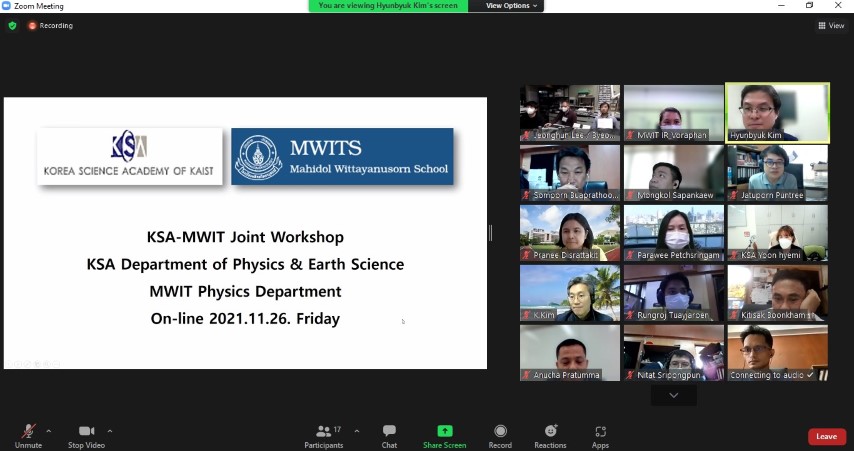This screenshot has height=451, width=854.
Task: Select Rungroj Tuayjaroen's video tile
Action: tap(674, 293)
